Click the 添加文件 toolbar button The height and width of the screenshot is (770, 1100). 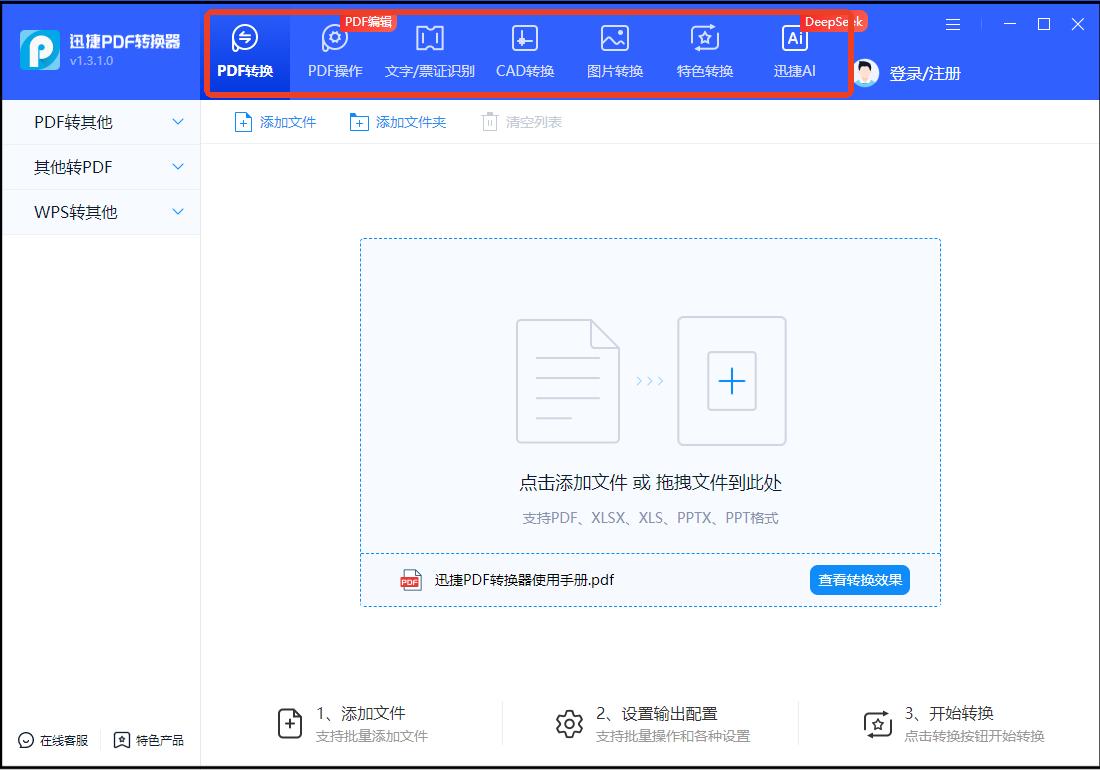tap(275, 122)
